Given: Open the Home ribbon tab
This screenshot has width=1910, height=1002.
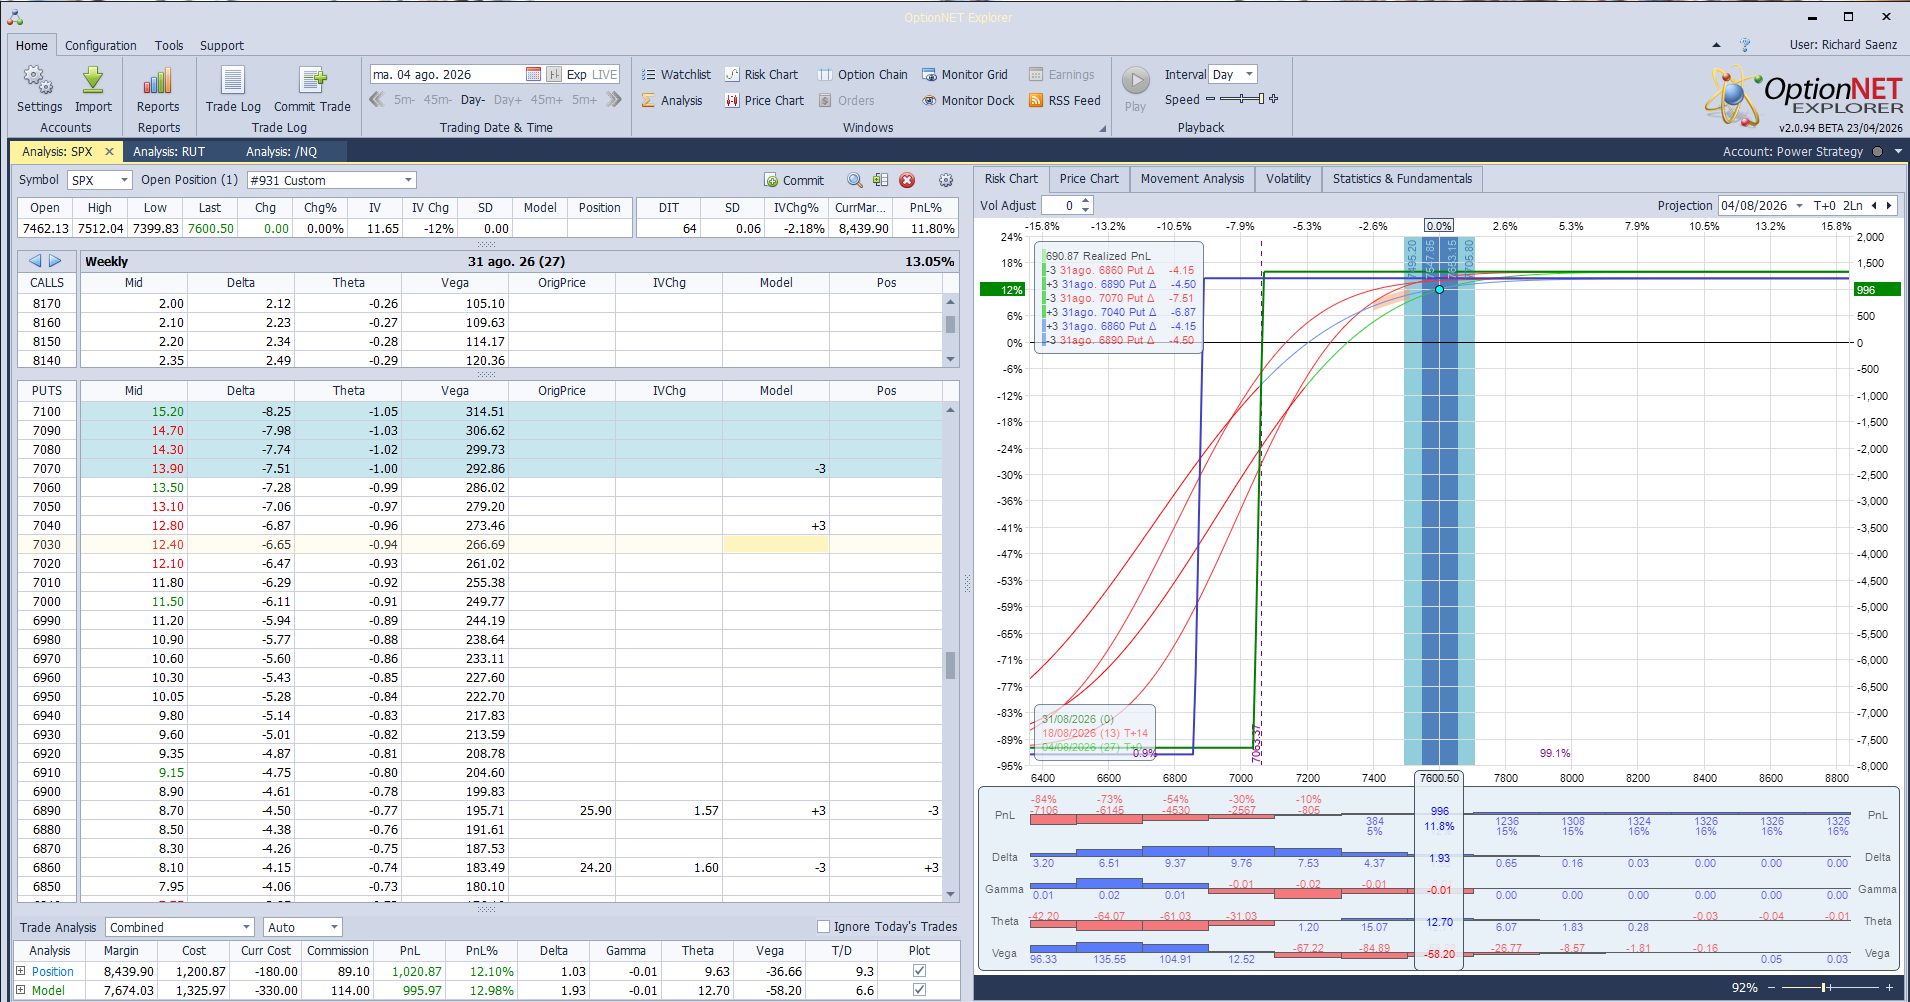Looking at the screenshot, I should (32, 45).
